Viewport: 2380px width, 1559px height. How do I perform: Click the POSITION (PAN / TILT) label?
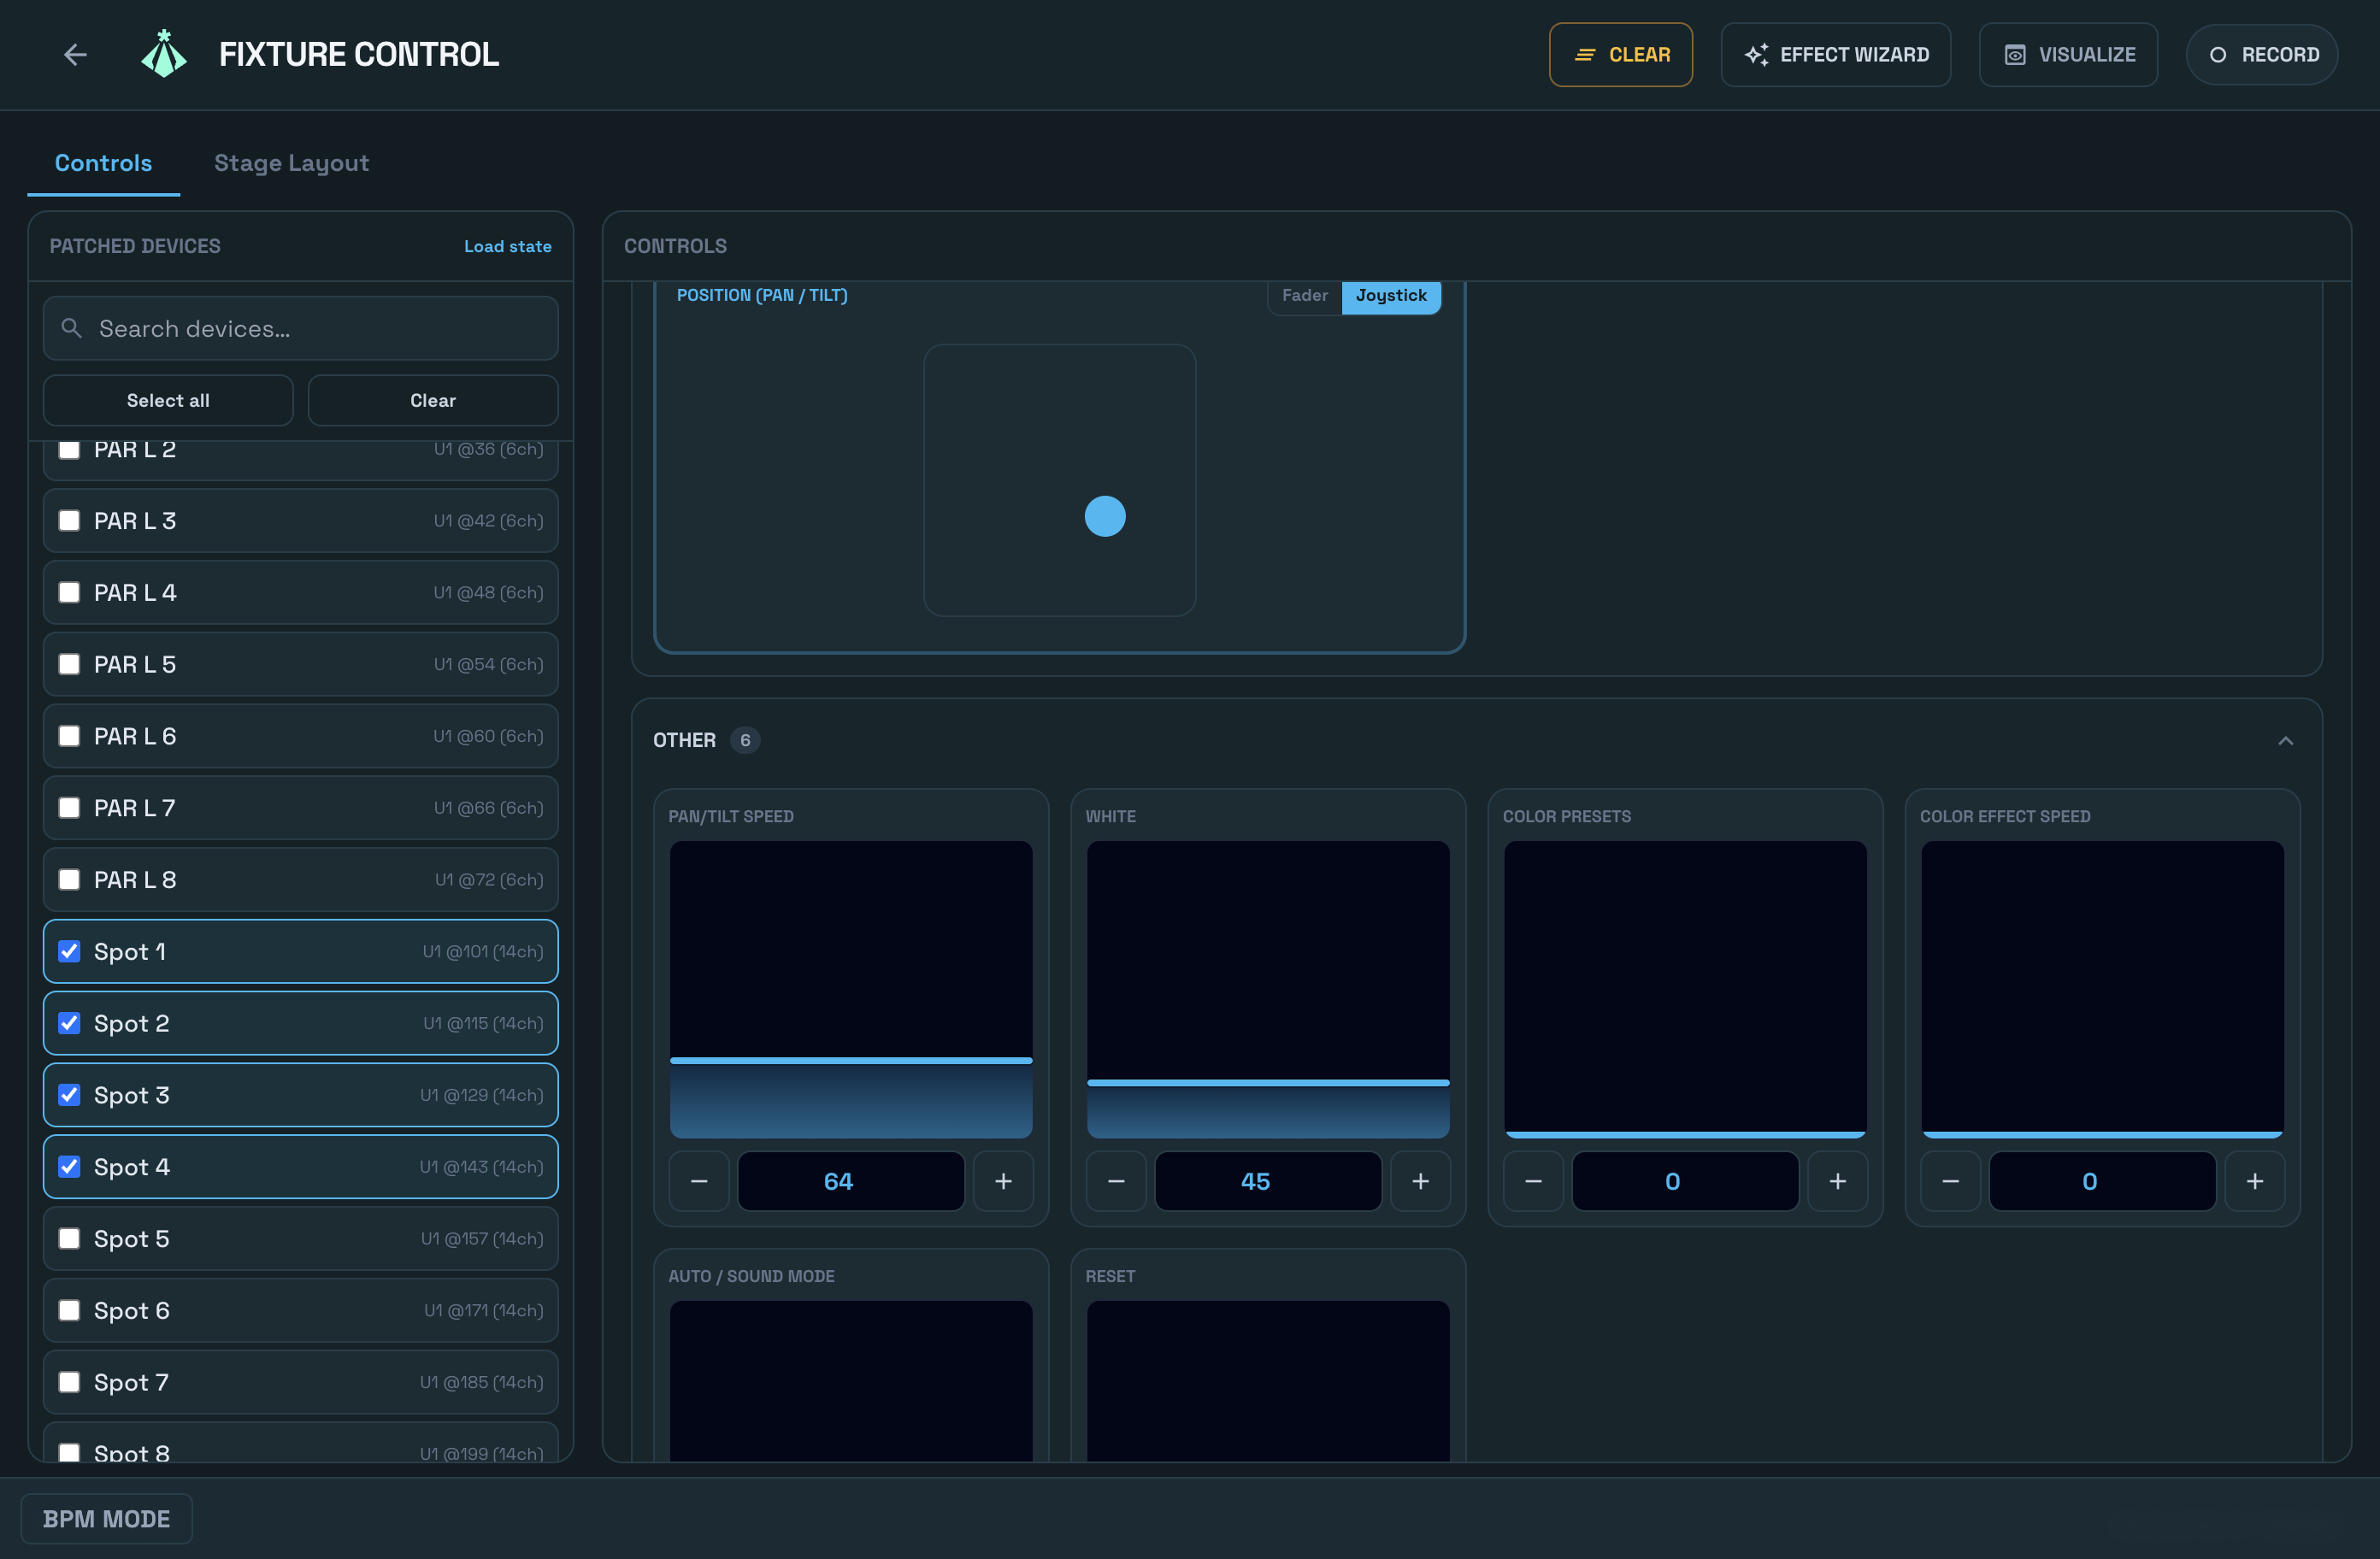click(762, 295)
